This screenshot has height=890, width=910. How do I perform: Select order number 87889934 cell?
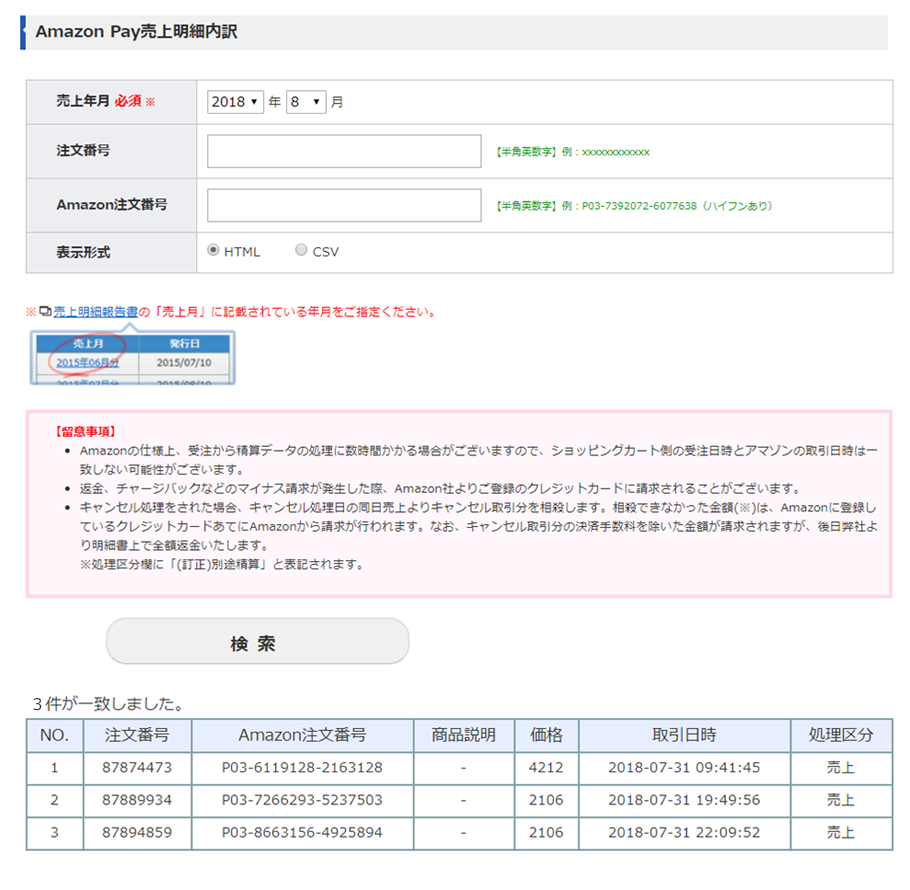coord(137,801)
